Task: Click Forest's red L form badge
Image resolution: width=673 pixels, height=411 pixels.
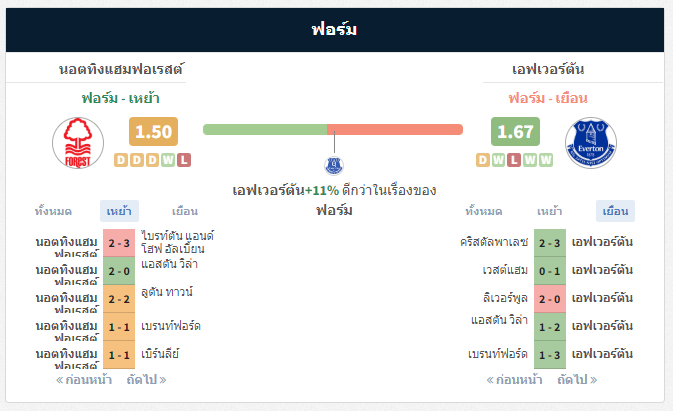Action: point(184,160)
